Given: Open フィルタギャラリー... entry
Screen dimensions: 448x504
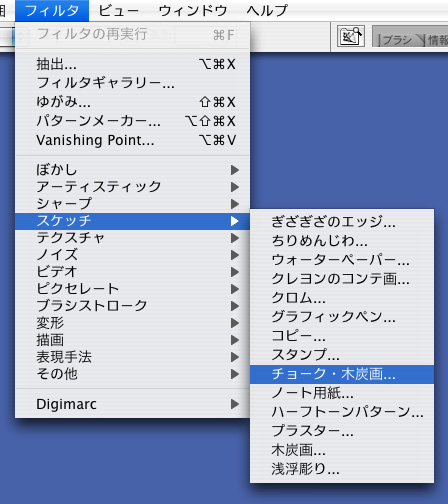Looking at the screenshot, I should 132,83.
